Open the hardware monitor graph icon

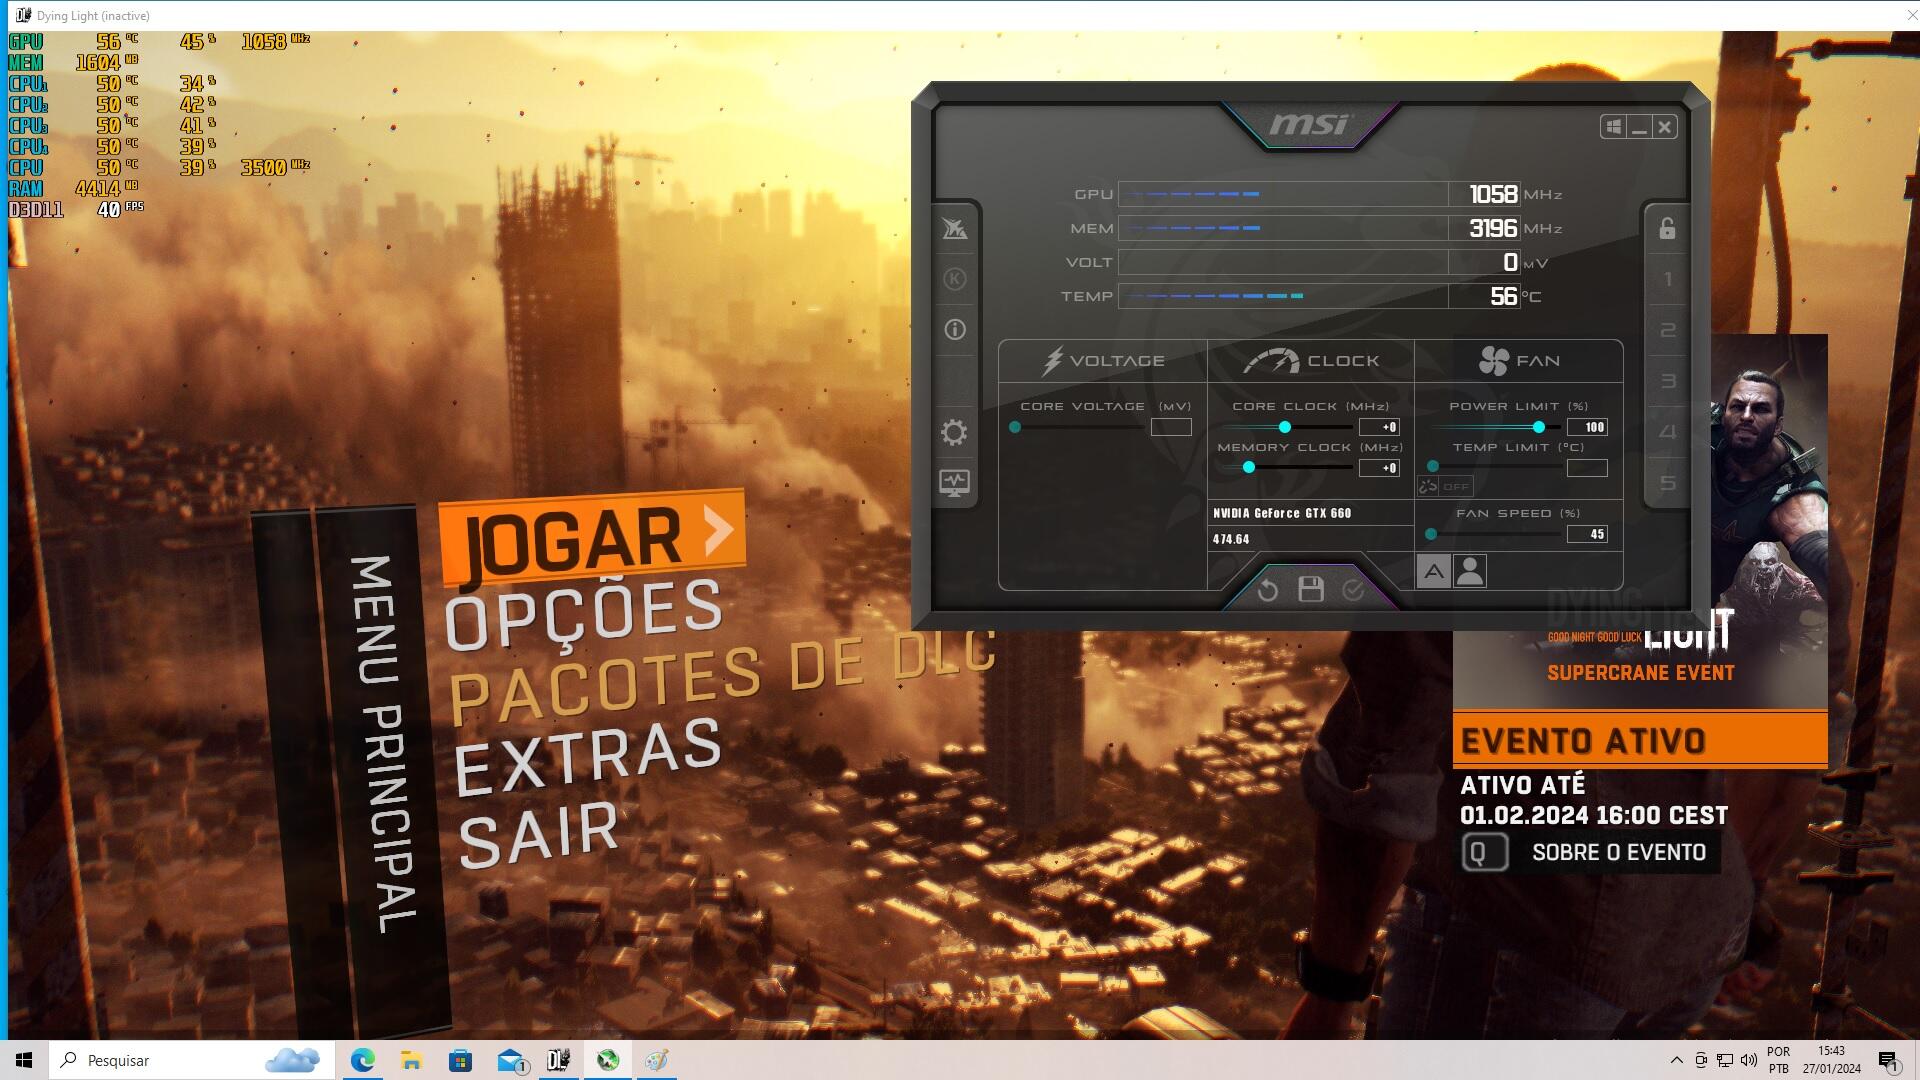click(954, 483)
